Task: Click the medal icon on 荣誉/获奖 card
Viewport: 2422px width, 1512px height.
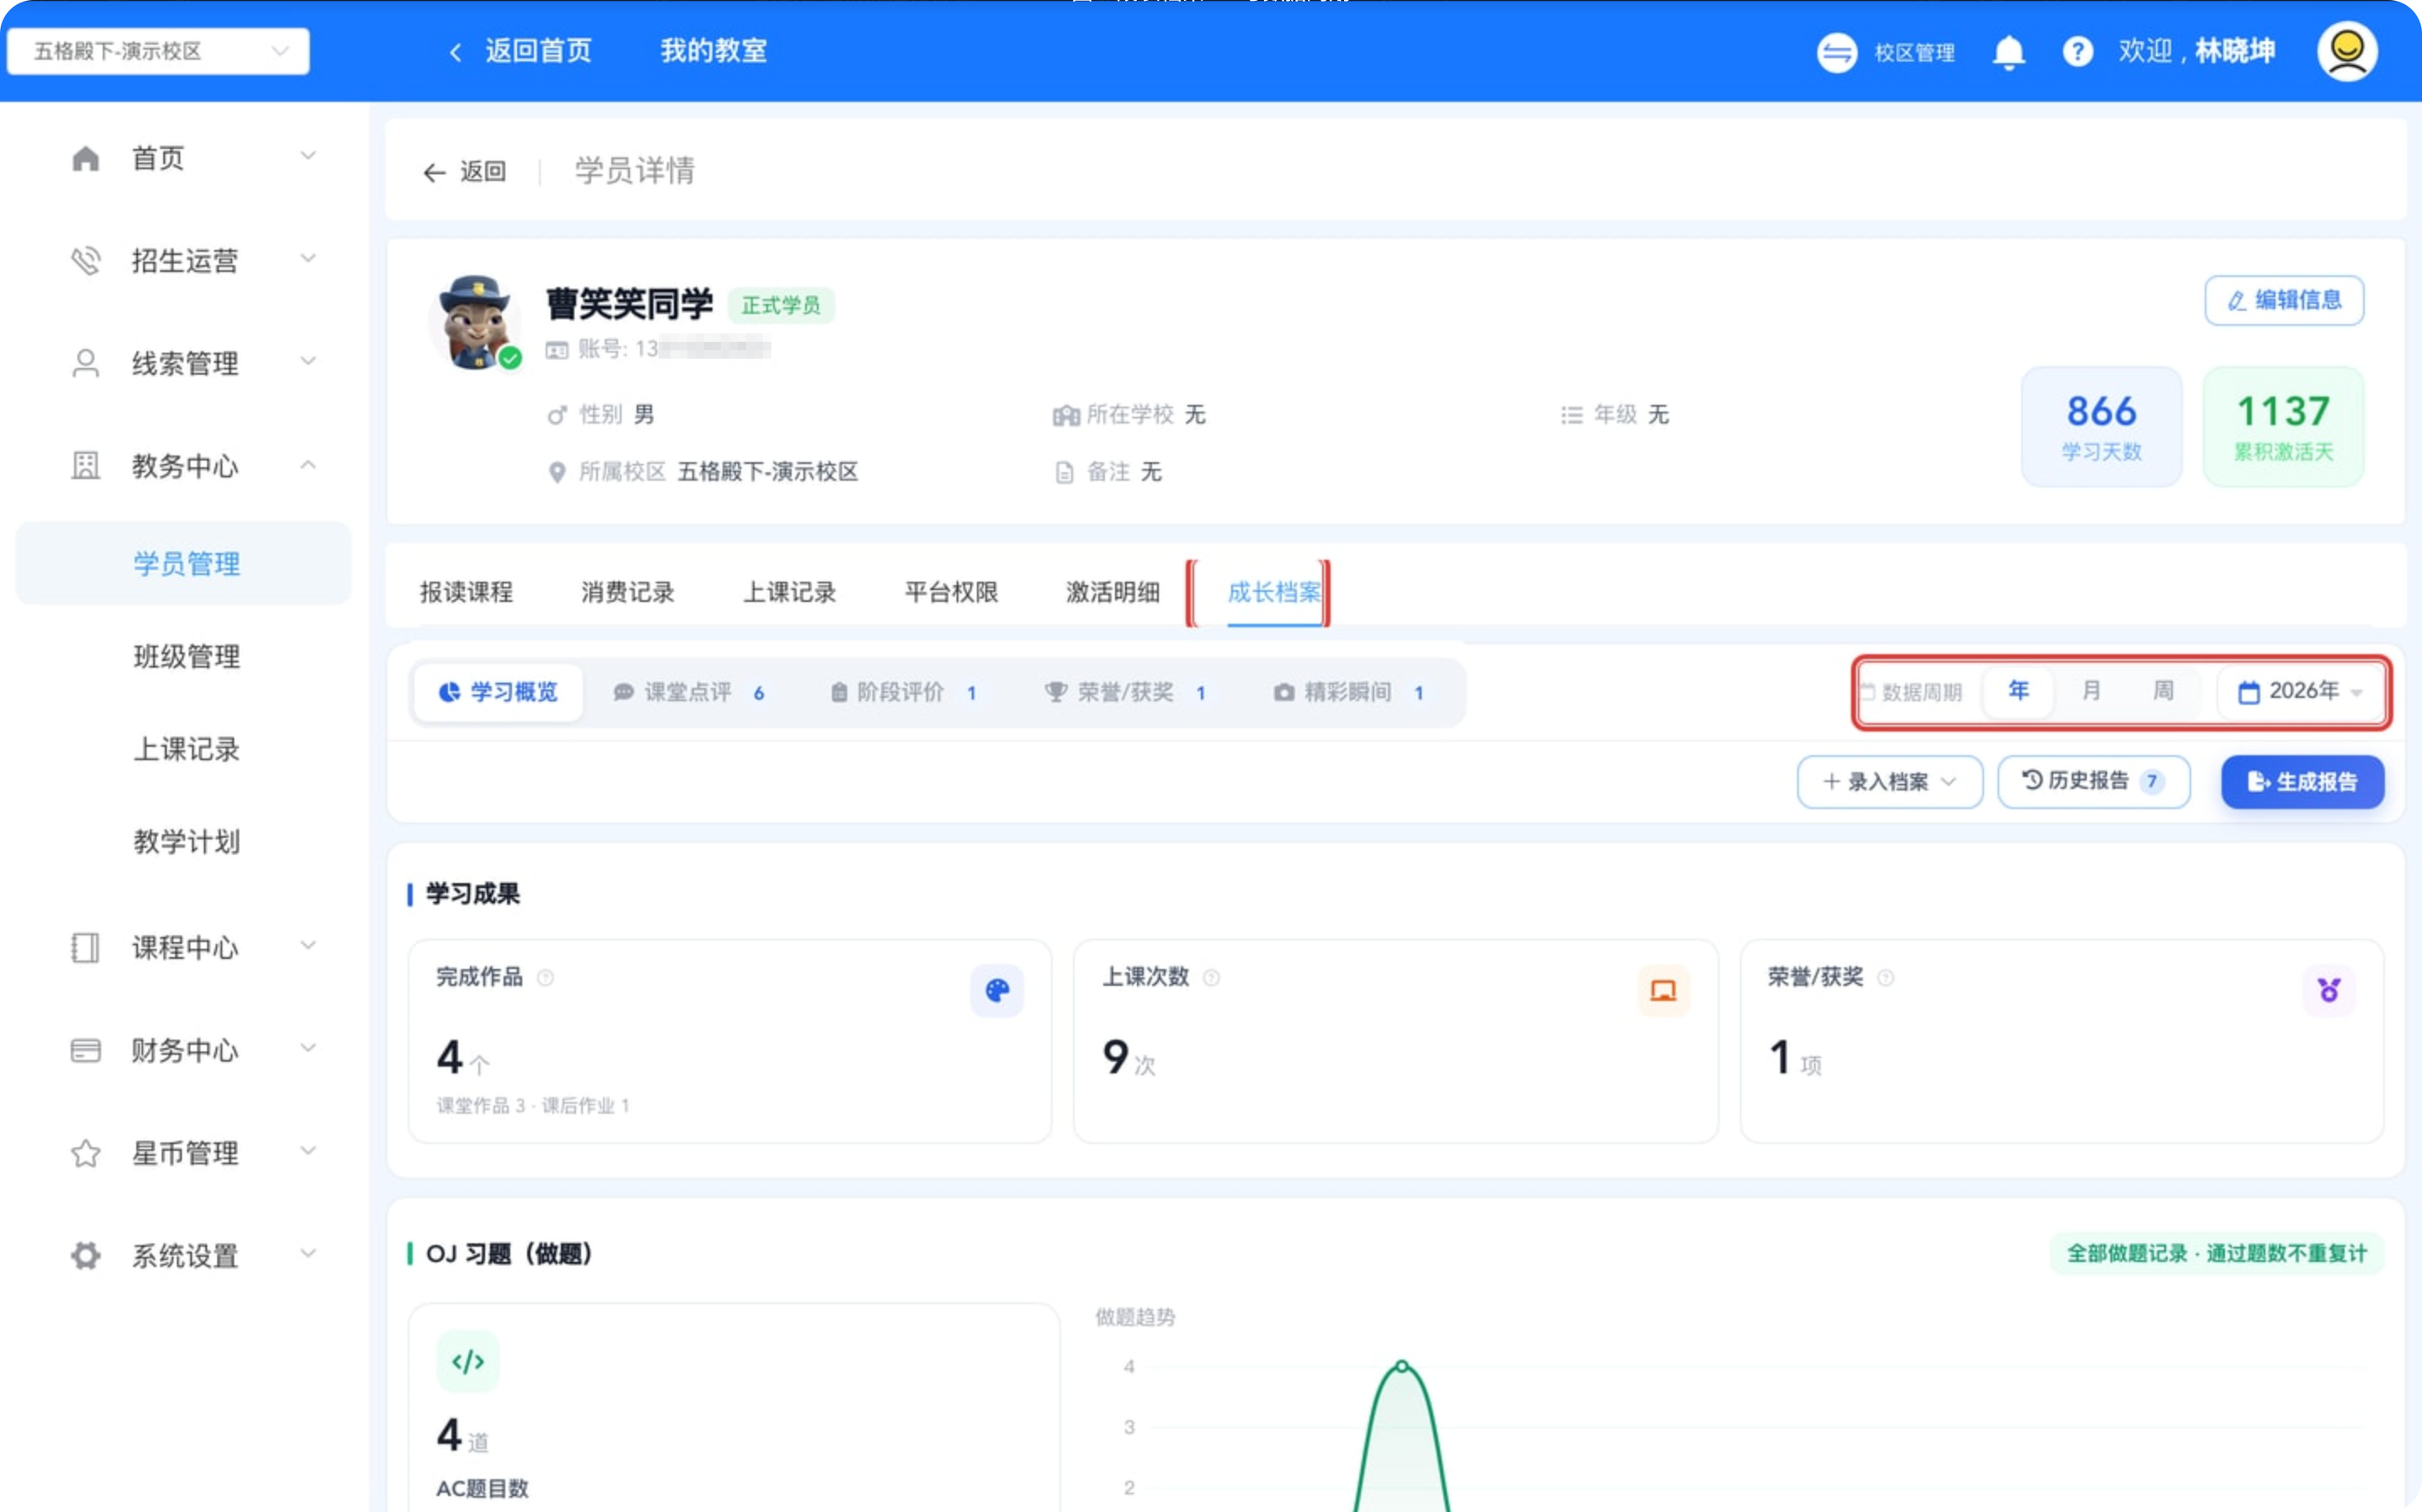Action: (x=2329, y=990)
